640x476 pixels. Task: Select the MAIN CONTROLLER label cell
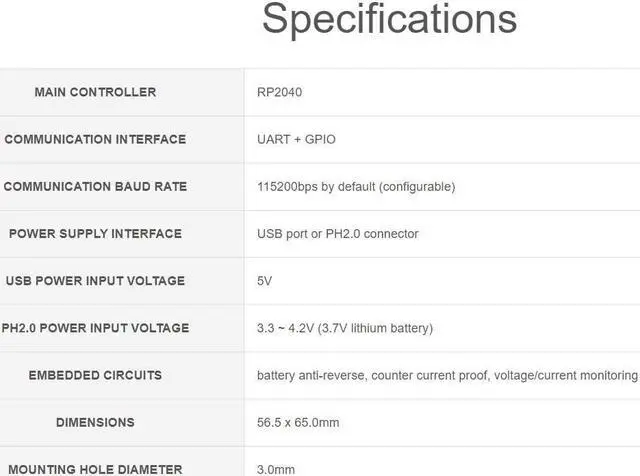[95, 92]
